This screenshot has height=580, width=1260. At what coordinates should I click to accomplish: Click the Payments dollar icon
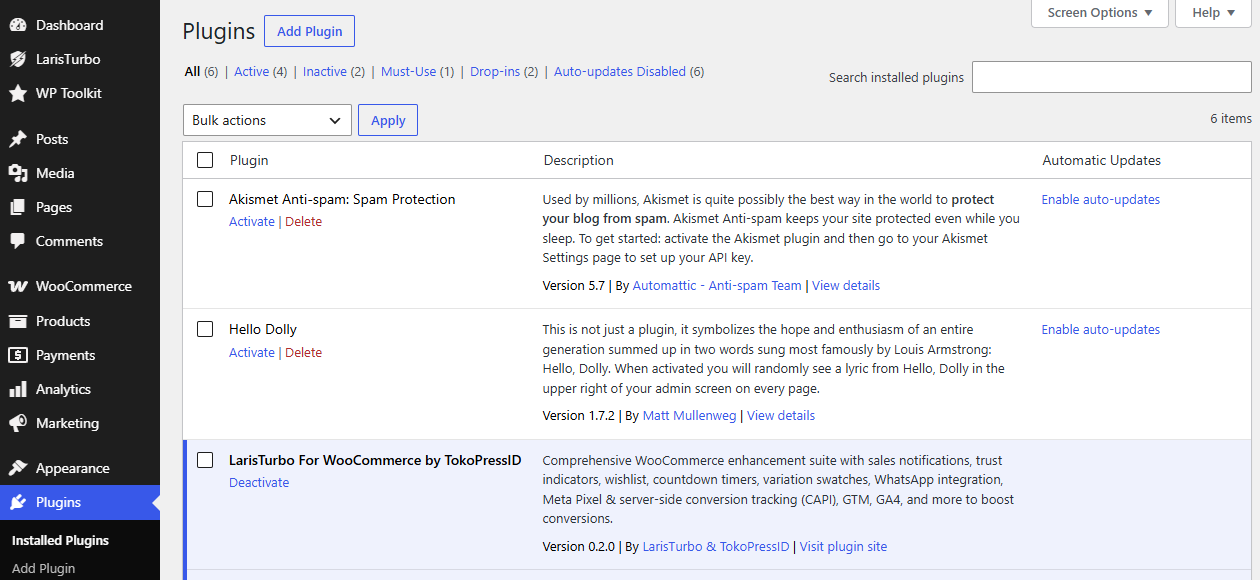[x=18, y=355]
